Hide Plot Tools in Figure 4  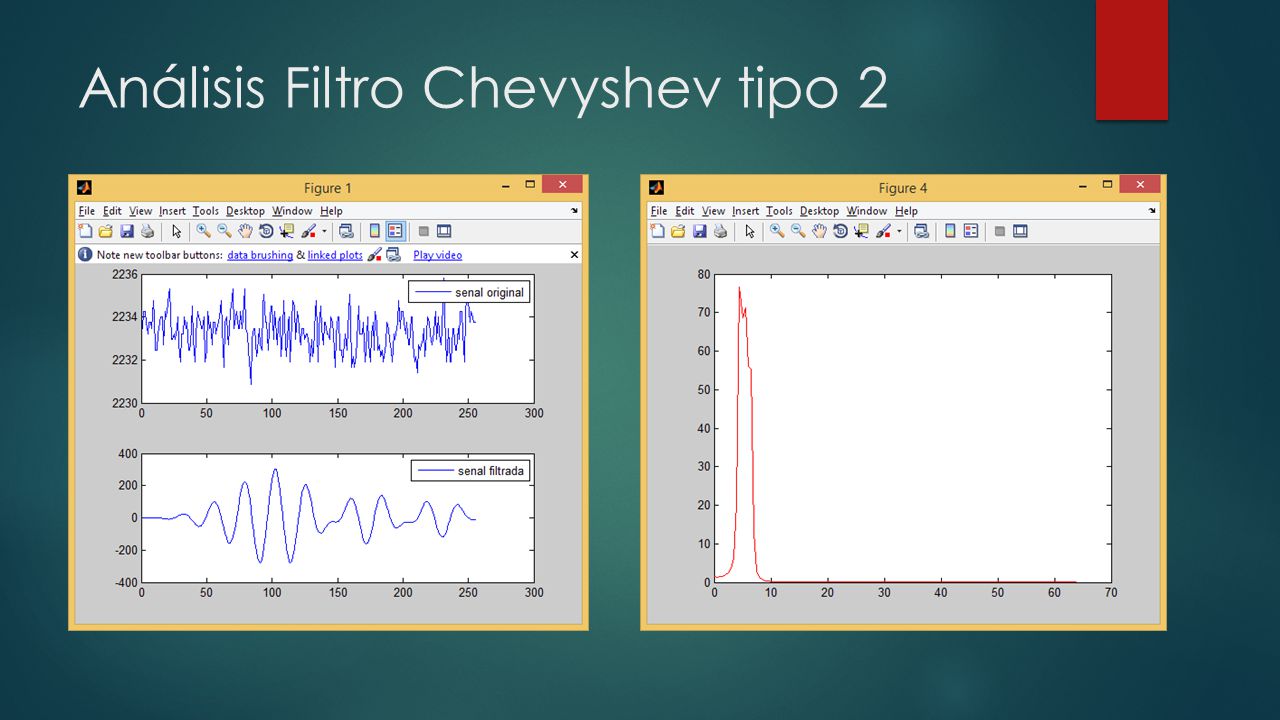click(x=999, y=231)
